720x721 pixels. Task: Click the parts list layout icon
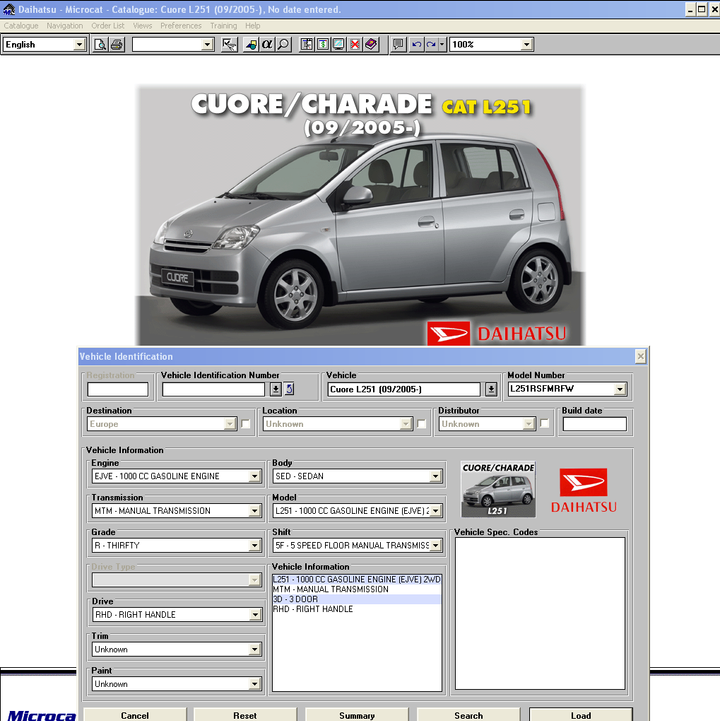point(307,45)
